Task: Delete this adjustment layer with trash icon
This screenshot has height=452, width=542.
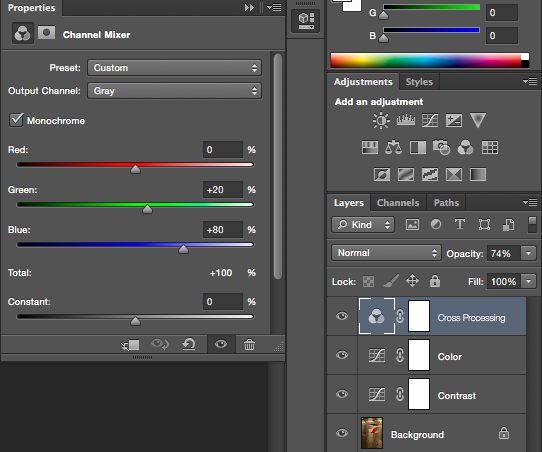Action: [249, 345]
